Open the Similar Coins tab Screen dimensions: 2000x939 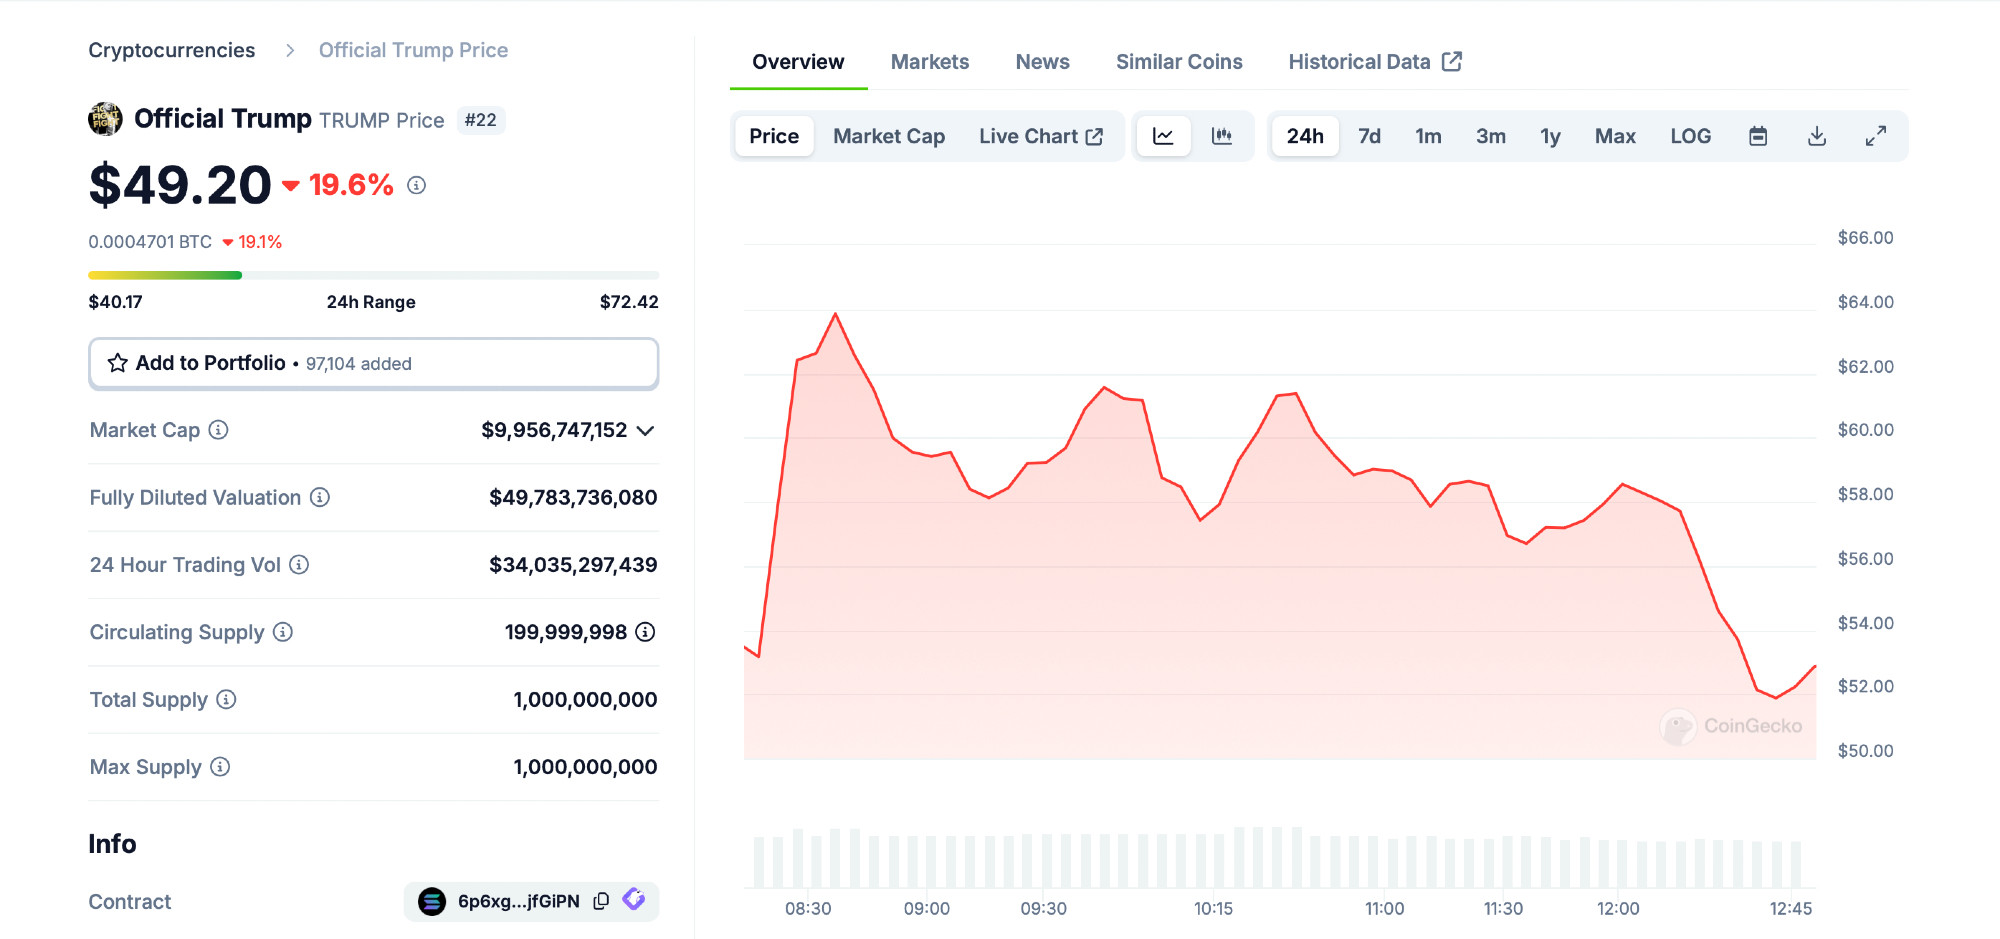pyautogui.click(x=1179, y=62)
